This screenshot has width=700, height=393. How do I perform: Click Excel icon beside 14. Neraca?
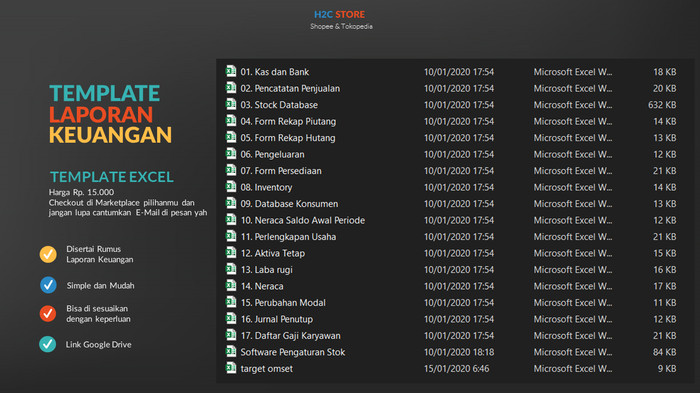click(x=231, y=286)
